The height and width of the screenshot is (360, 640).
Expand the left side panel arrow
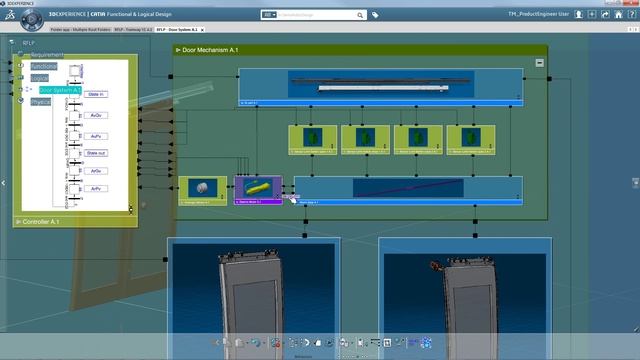pos(3,183)
